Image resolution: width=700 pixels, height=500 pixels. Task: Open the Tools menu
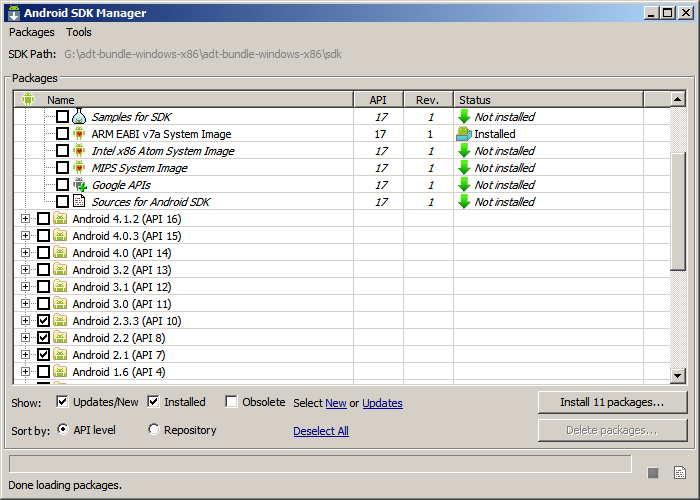(x=79, y=32)
